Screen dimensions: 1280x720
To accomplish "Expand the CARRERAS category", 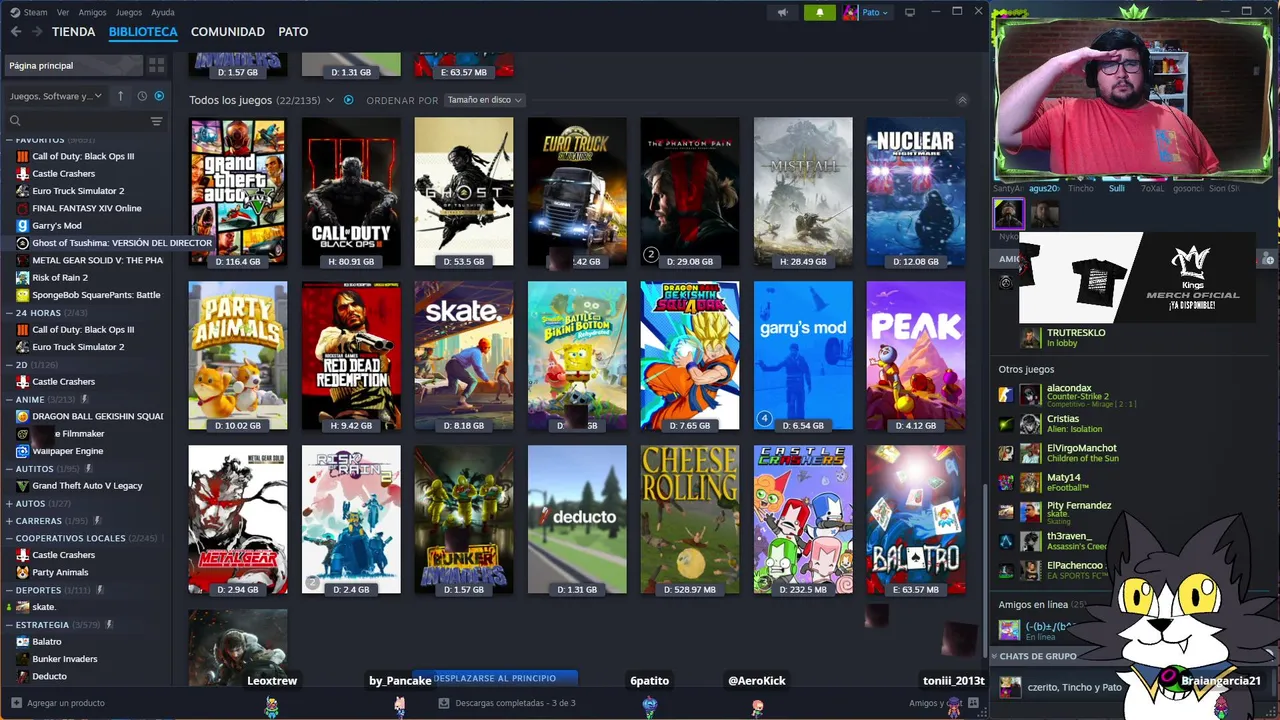I will pos(10,521).
